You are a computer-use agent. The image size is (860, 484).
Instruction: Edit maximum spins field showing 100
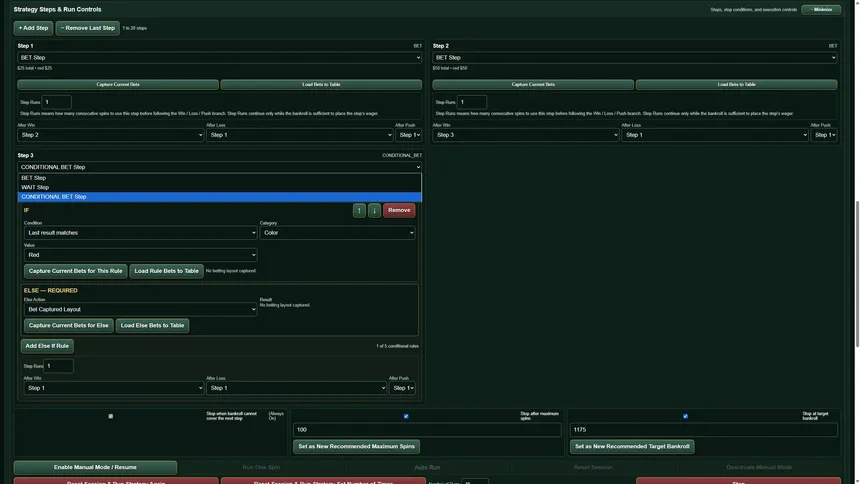point(427,430)
